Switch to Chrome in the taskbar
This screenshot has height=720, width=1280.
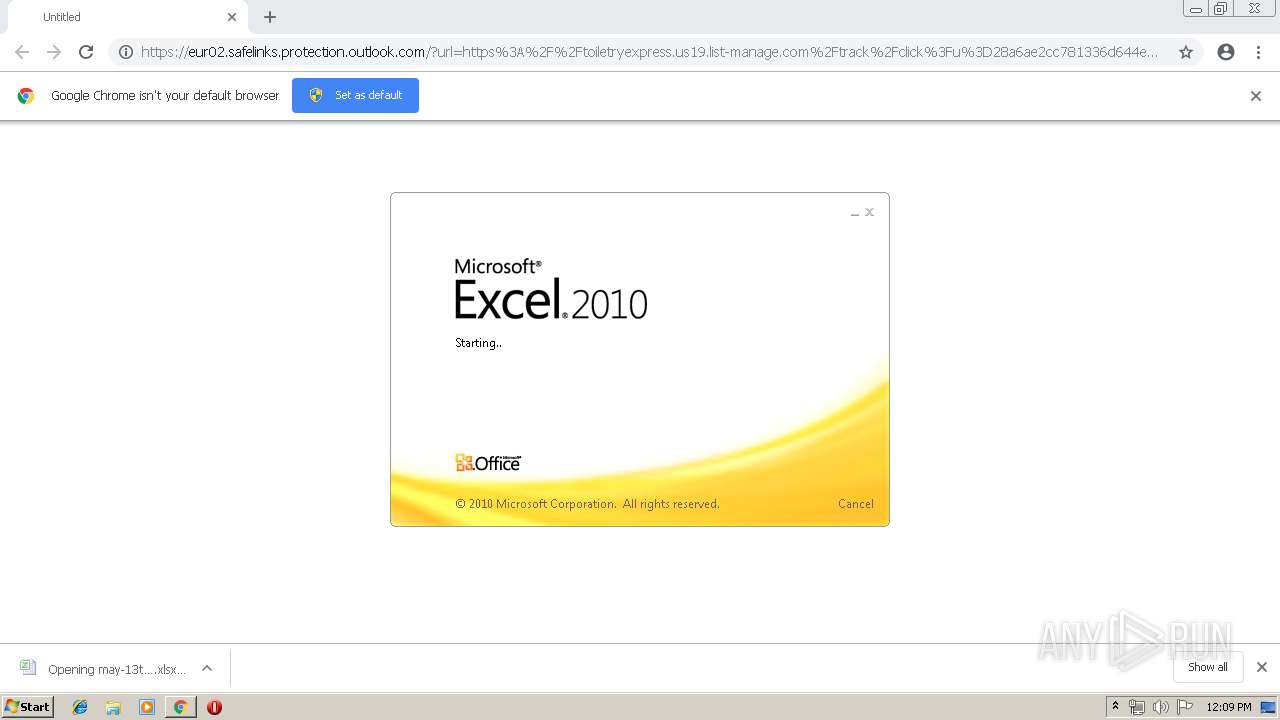[180, 707]
